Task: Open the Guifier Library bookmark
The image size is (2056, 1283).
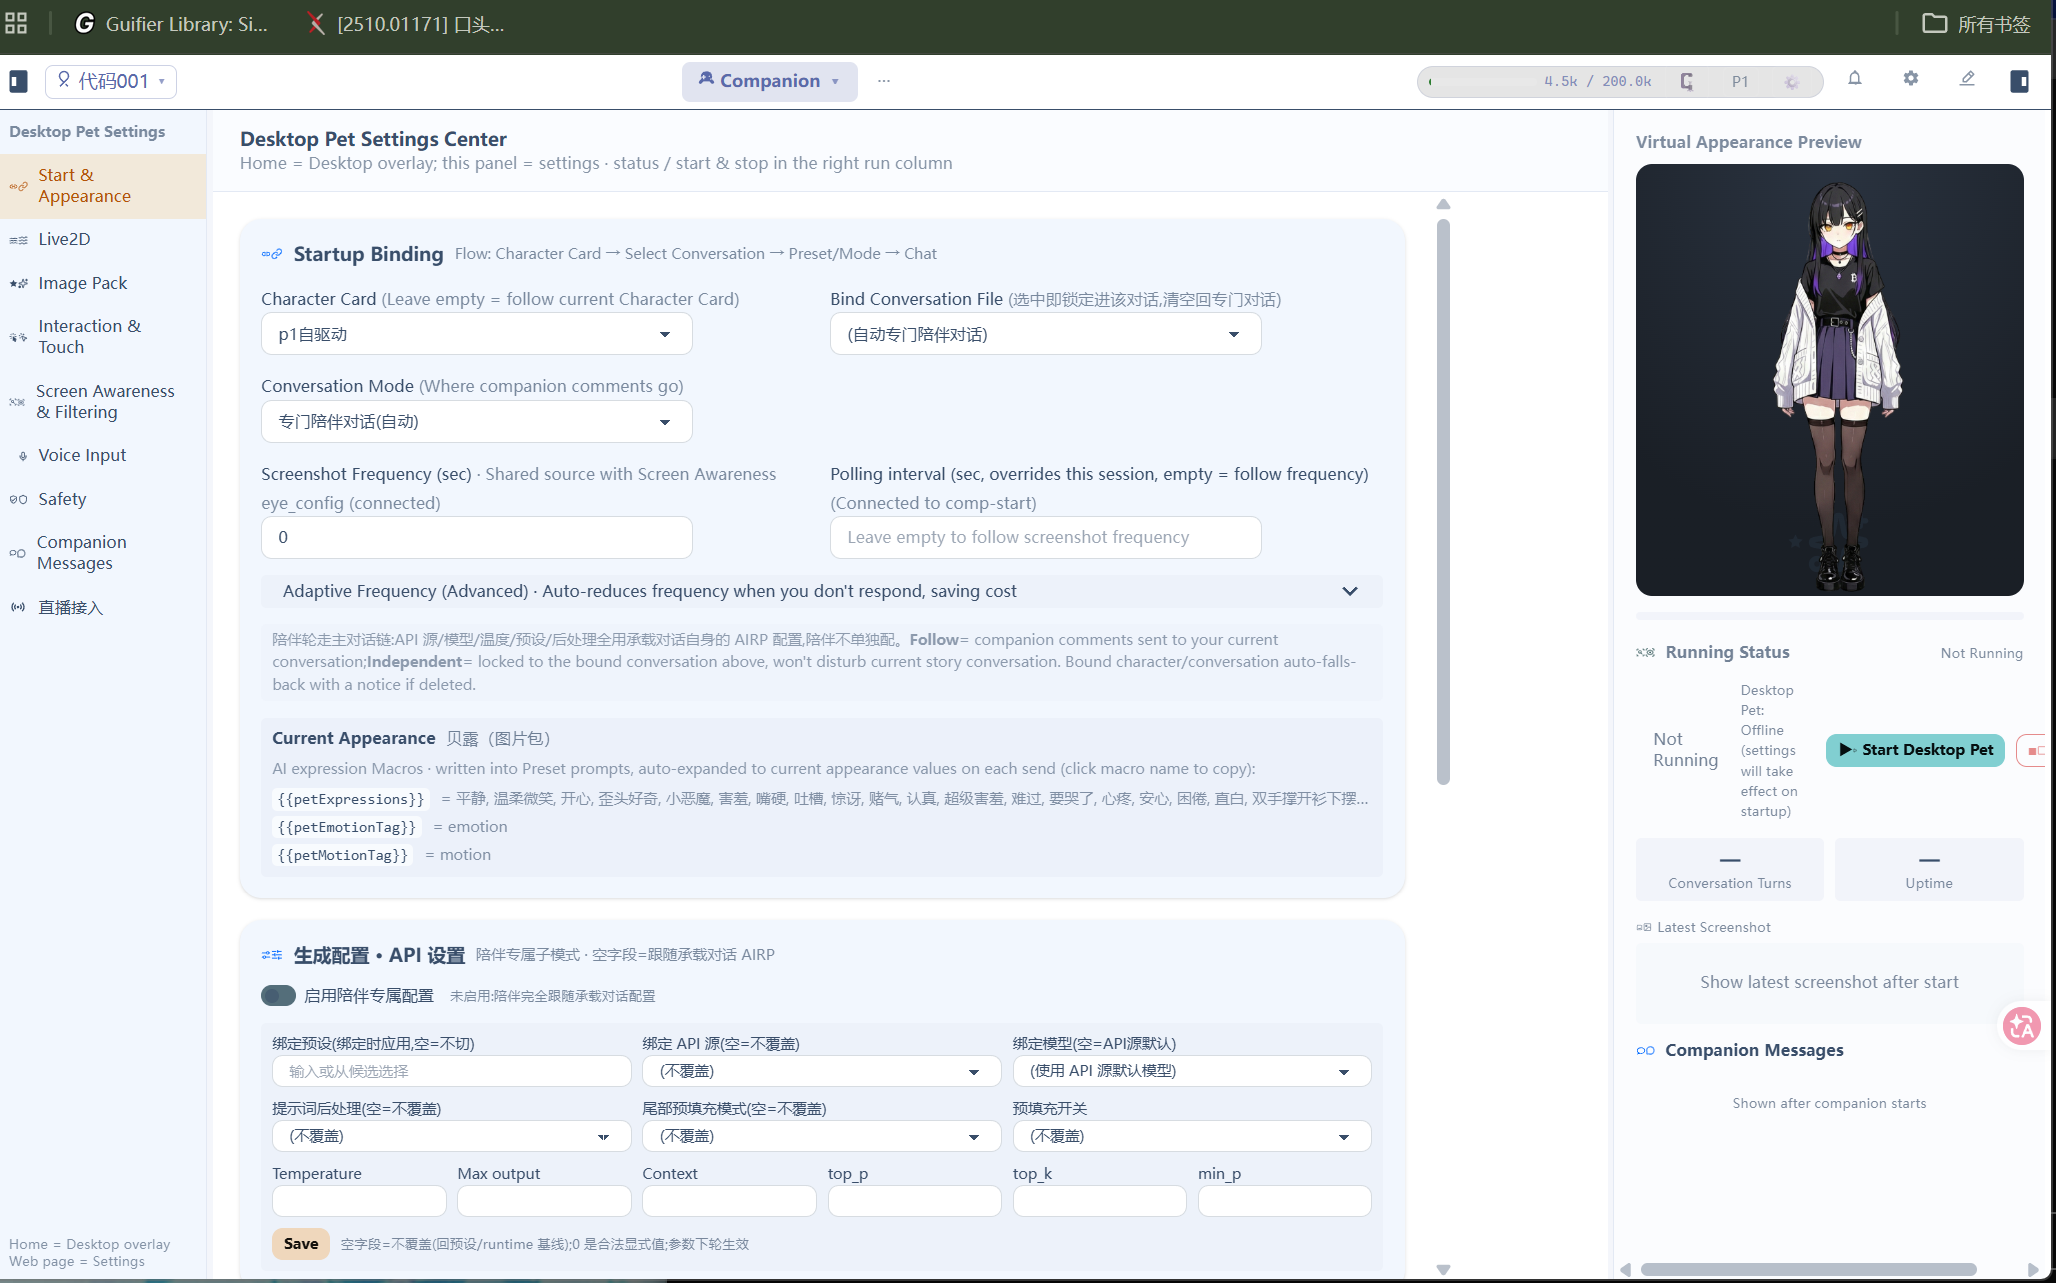Action: click(x=171, y=24)
